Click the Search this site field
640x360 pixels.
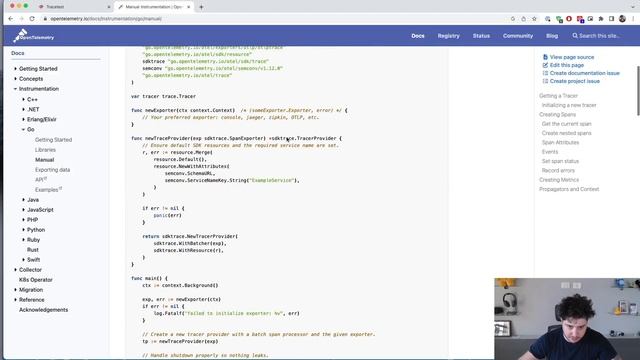point(596,36)
